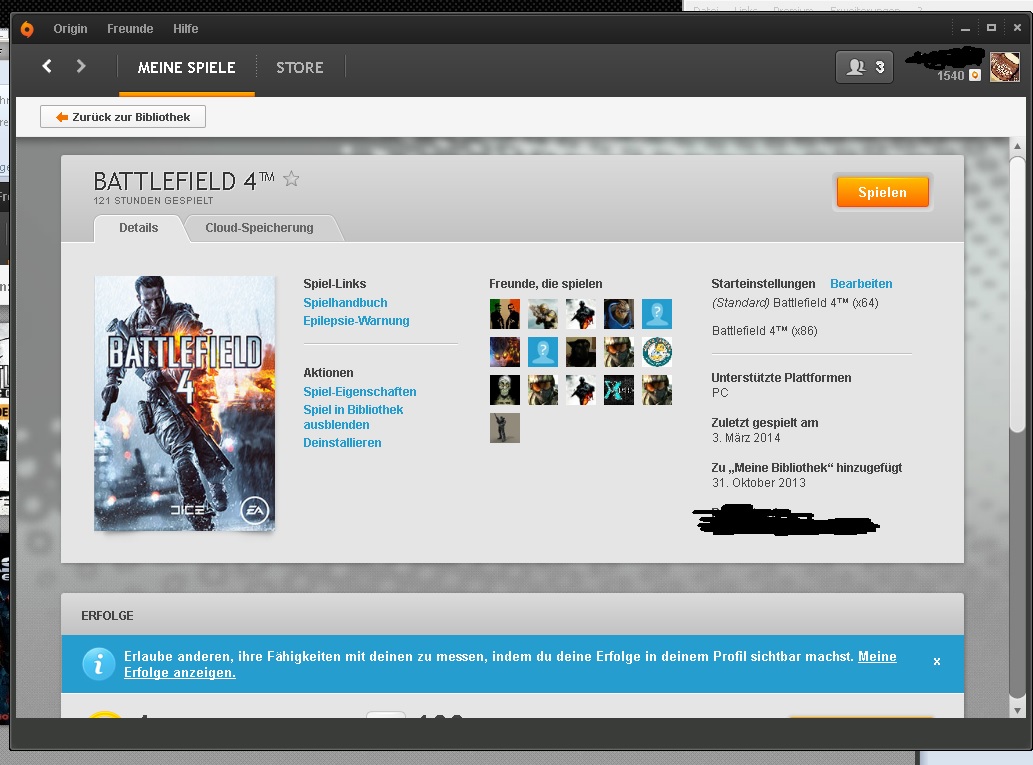Screen dimensions: 1033x765
Task: Launch the game with Spielen button
Action: click(x=882, y=192)
